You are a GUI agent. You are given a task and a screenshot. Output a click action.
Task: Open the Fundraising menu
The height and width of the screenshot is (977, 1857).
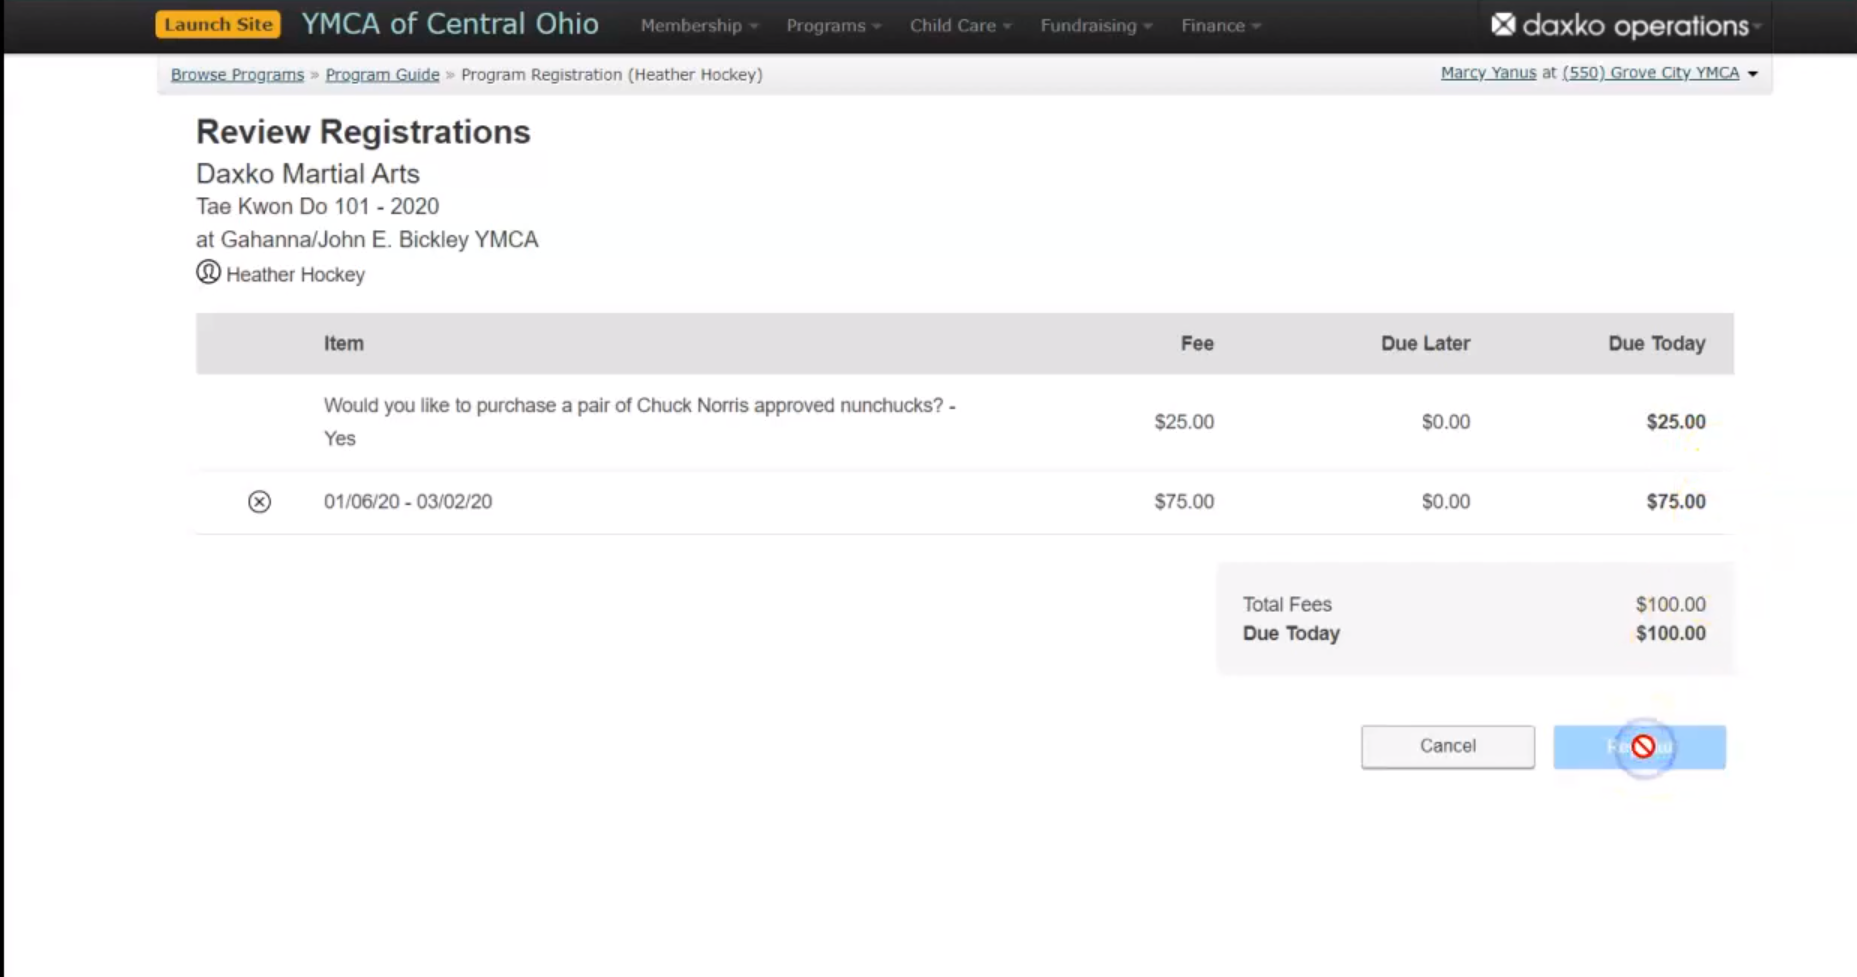tap(1096, 26)
